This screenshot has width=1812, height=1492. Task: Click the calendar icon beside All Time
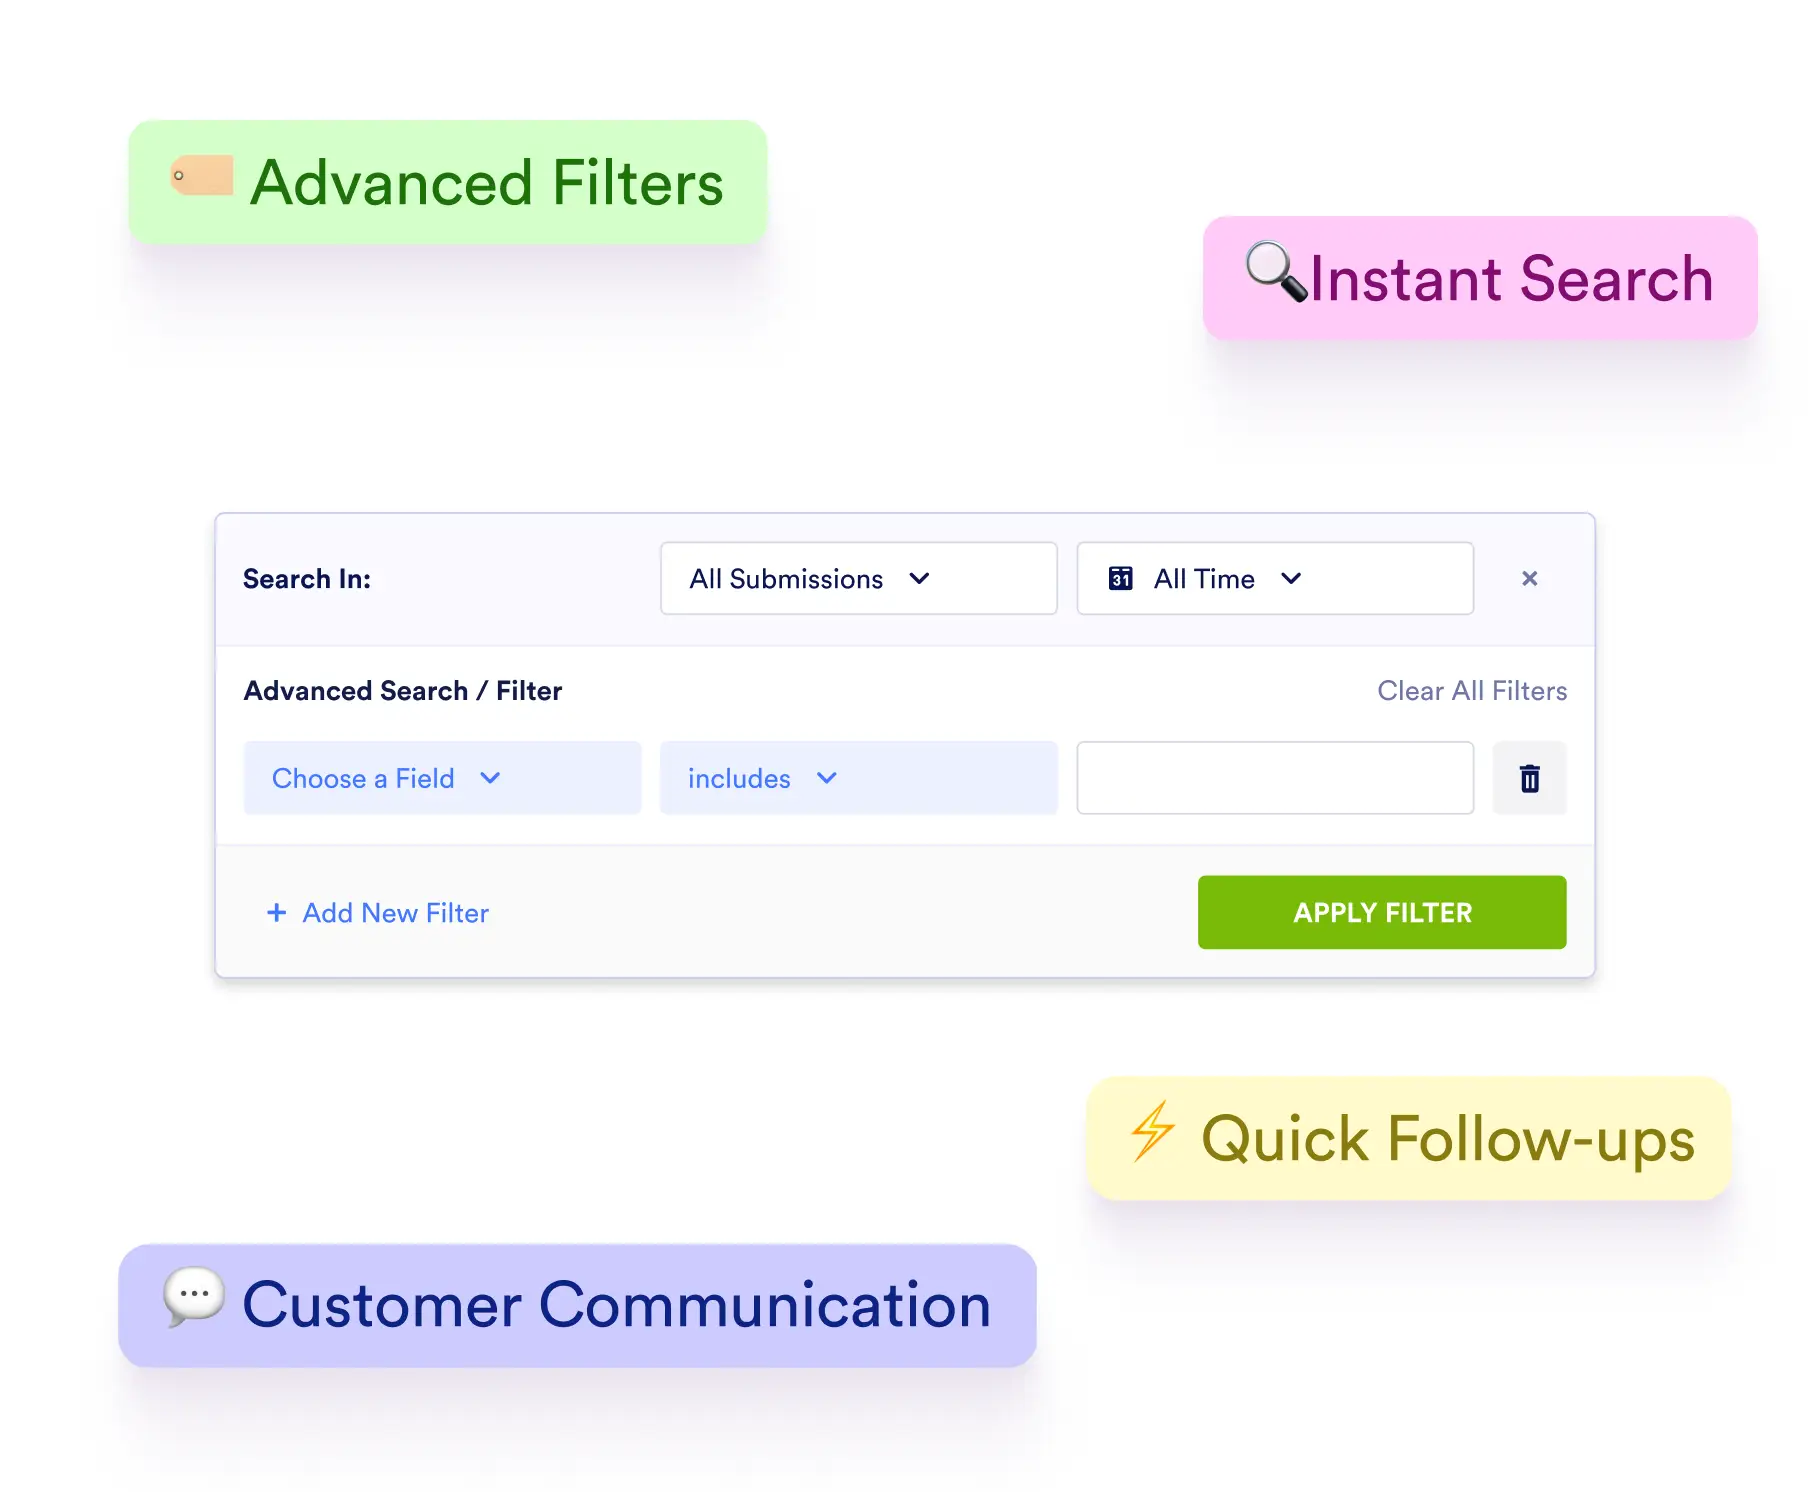click(x=1121, y=579)
